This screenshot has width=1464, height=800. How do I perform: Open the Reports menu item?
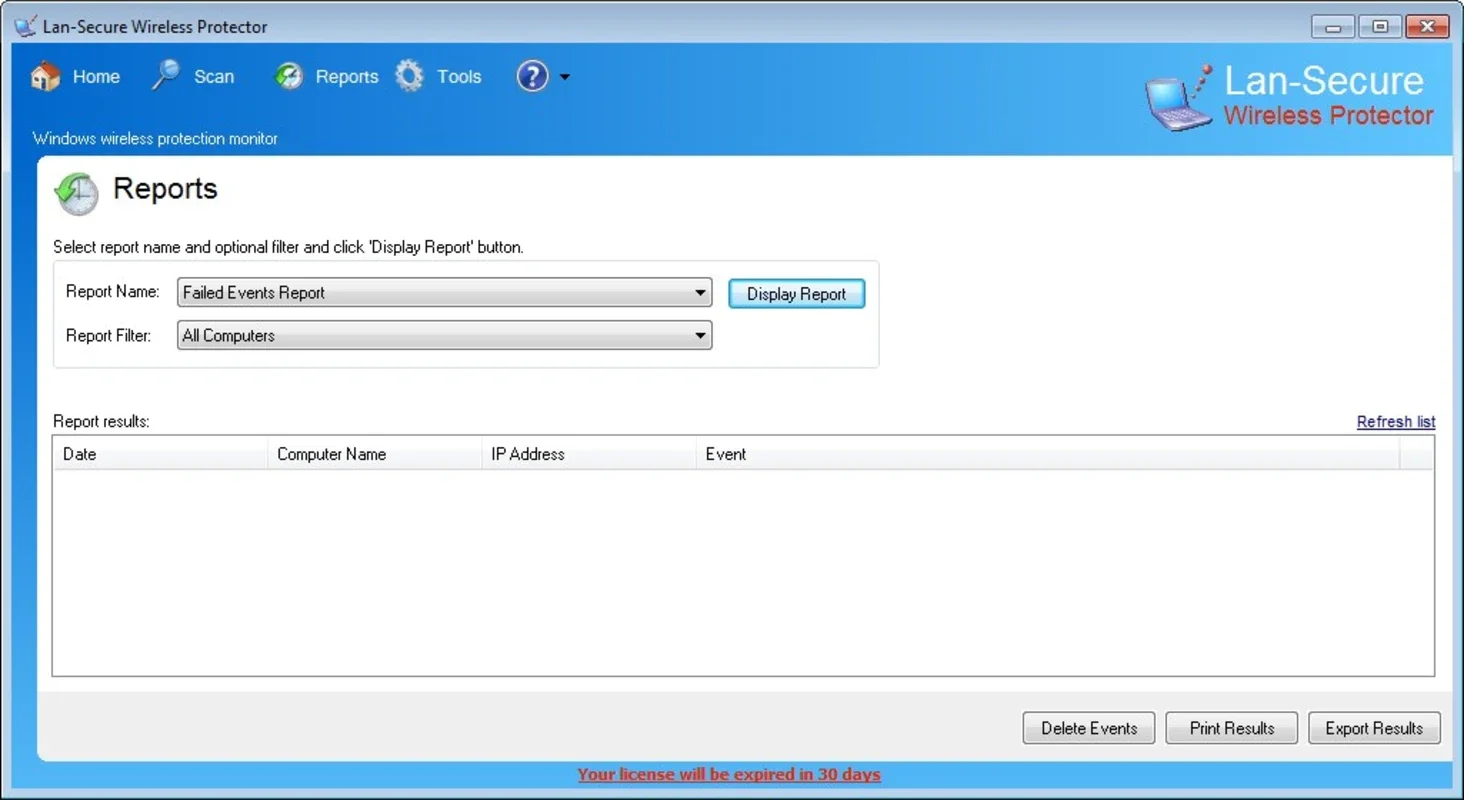[x=347, y=77]
